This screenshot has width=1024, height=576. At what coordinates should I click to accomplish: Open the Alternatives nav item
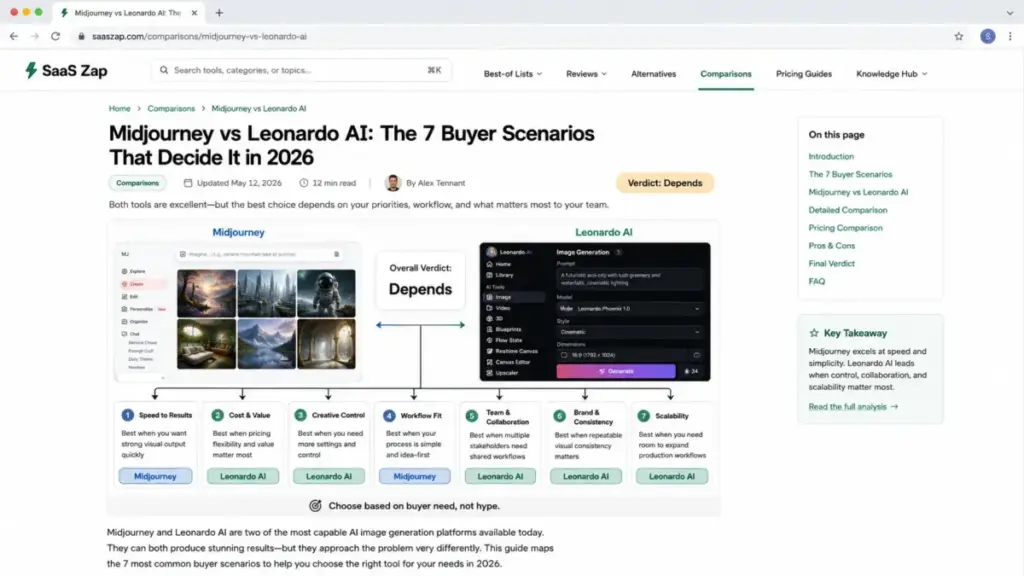click(653, 74)
